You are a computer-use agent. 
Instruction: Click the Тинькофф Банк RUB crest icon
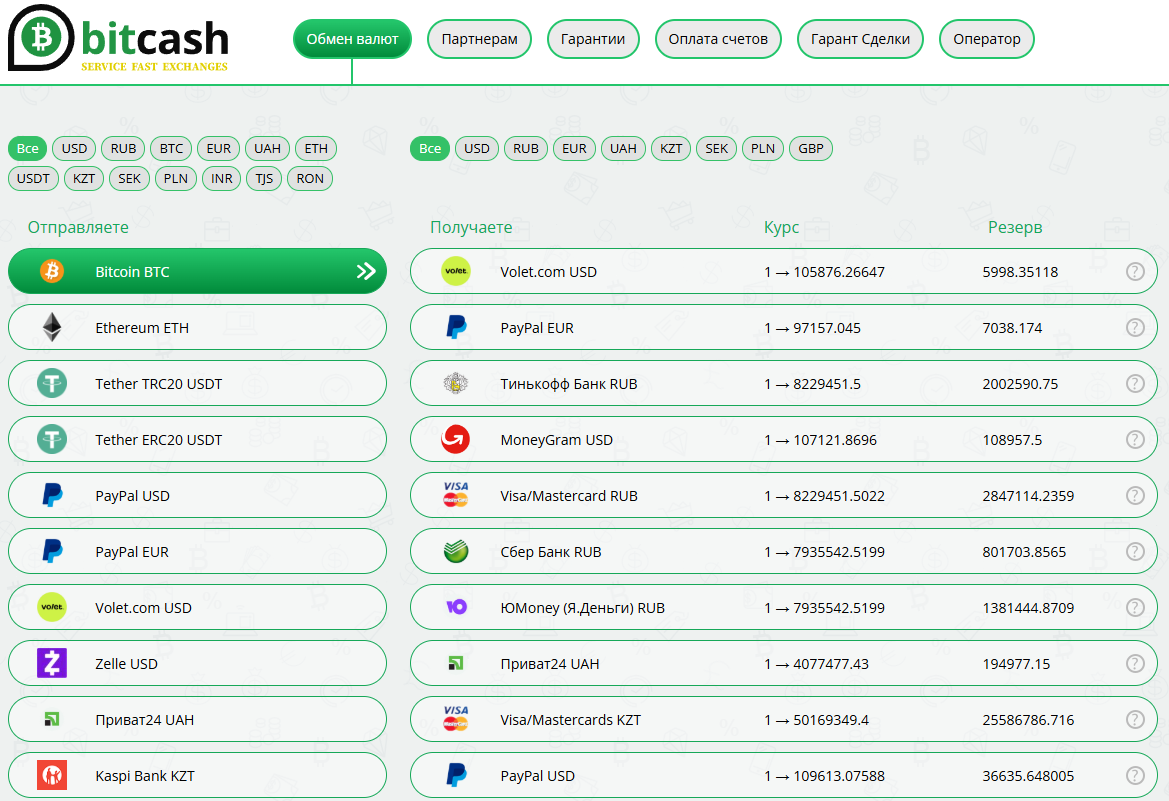tap(455, 383)
